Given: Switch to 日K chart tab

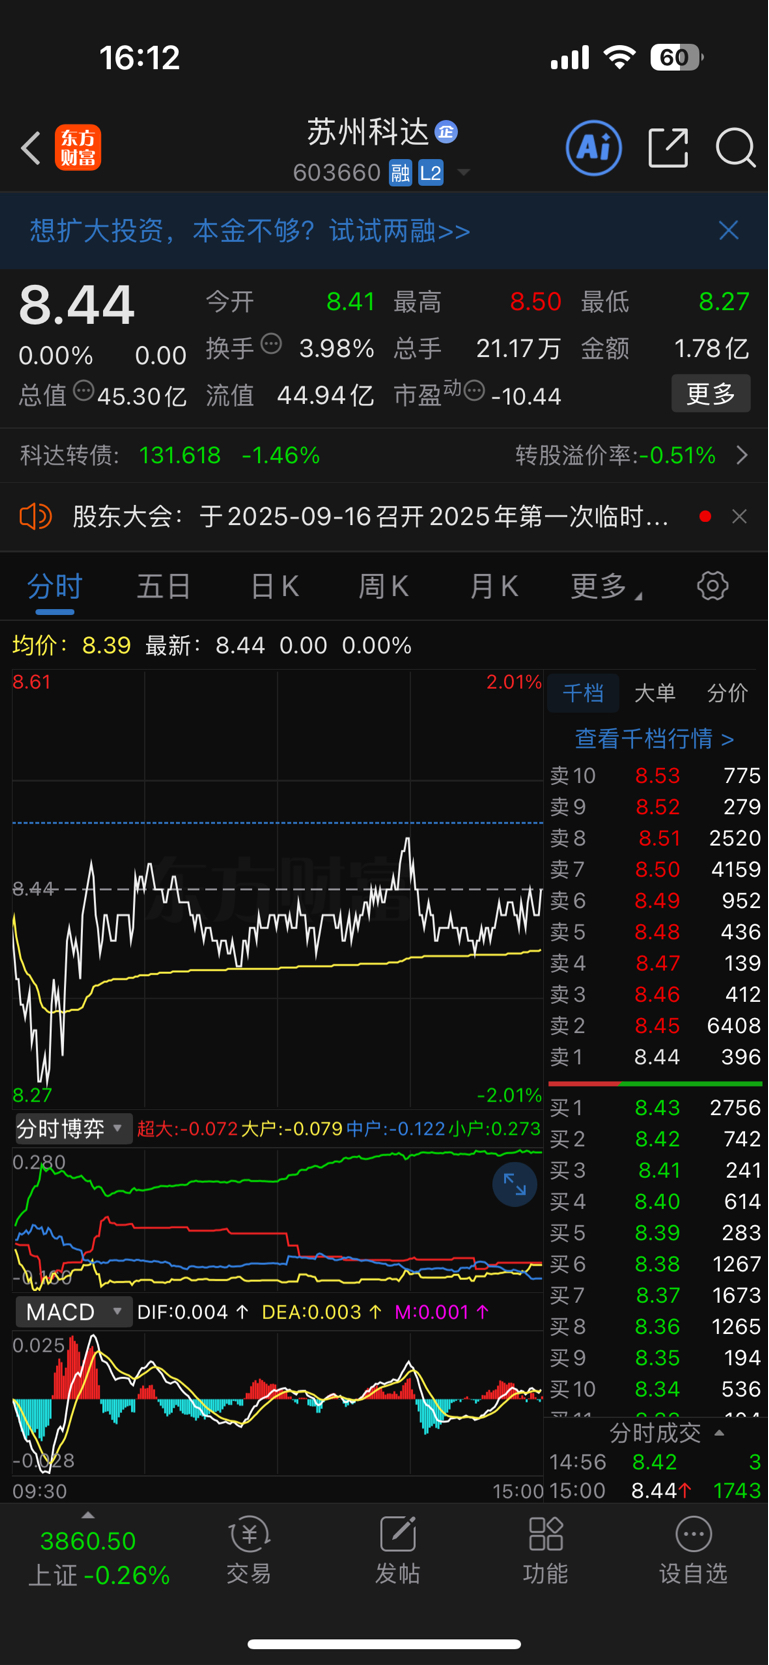Looking at the screenshot, I should click(274, 587).
